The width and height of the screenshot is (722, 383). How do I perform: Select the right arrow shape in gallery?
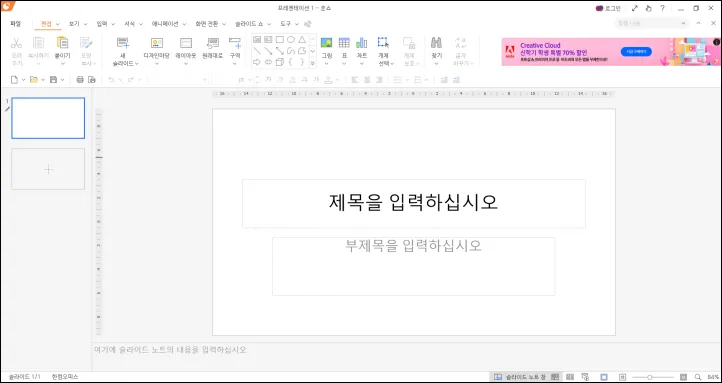(x=257, y=62)
